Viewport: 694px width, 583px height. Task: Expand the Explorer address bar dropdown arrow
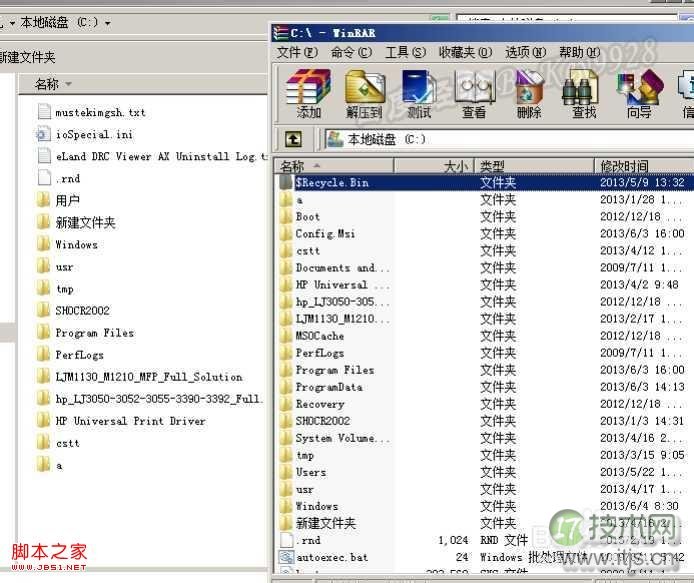point(108,22)
